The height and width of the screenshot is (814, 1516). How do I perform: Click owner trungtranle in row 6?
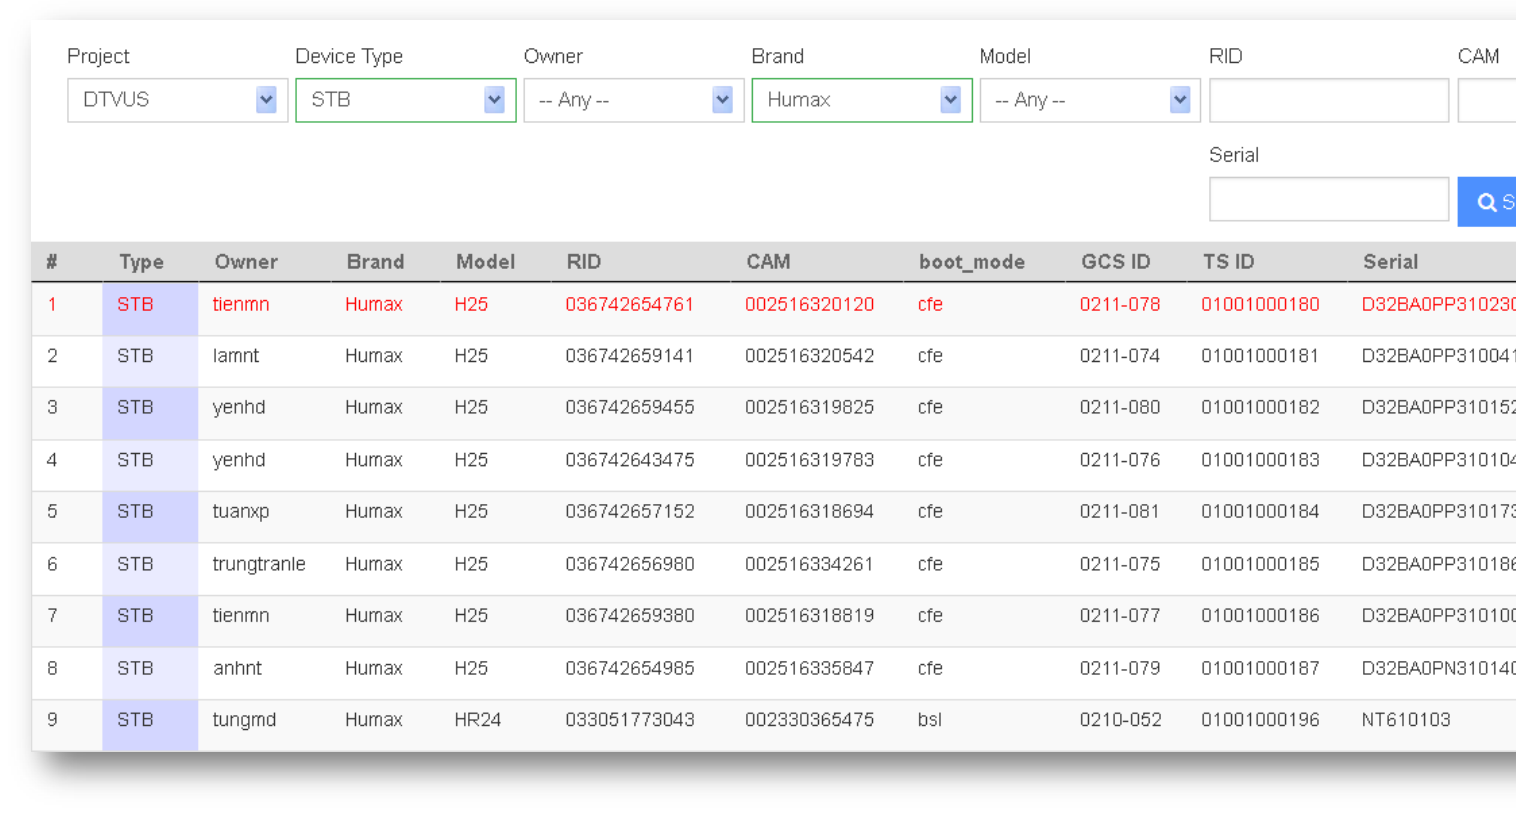(259, 564)
